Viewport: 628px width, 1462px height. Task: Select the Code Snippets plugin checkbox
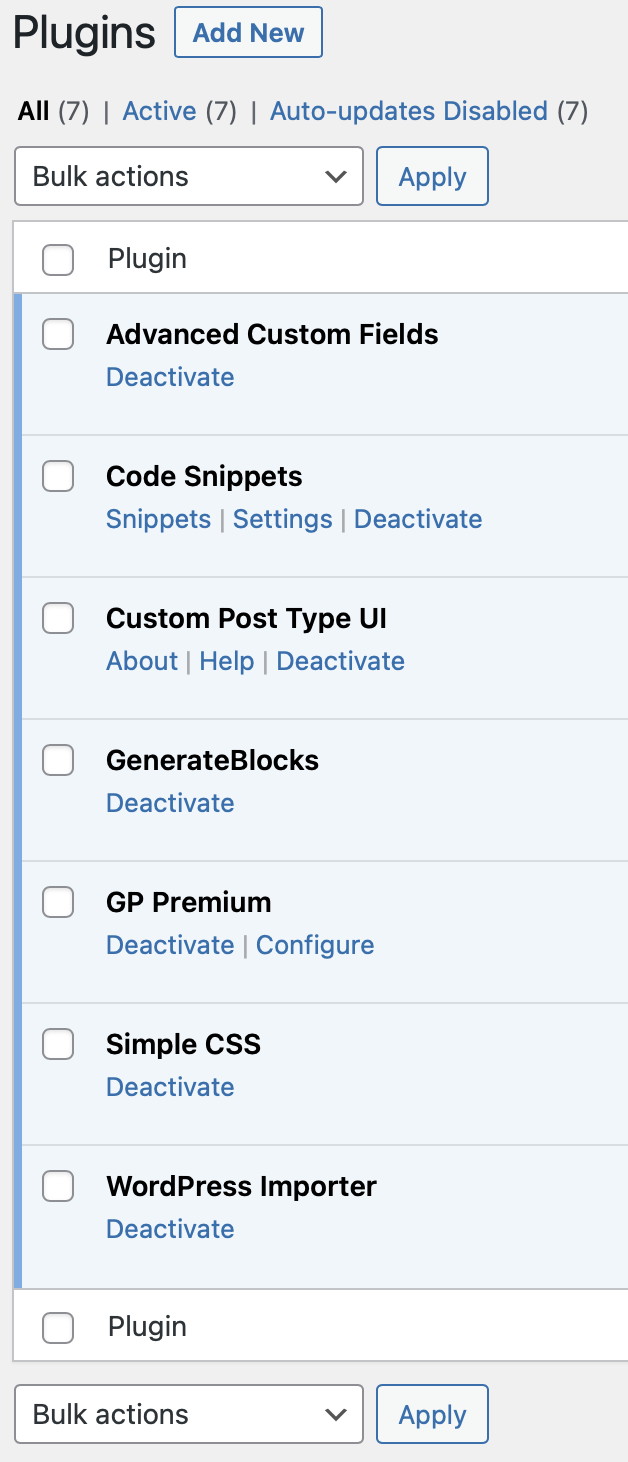(58, 476)
